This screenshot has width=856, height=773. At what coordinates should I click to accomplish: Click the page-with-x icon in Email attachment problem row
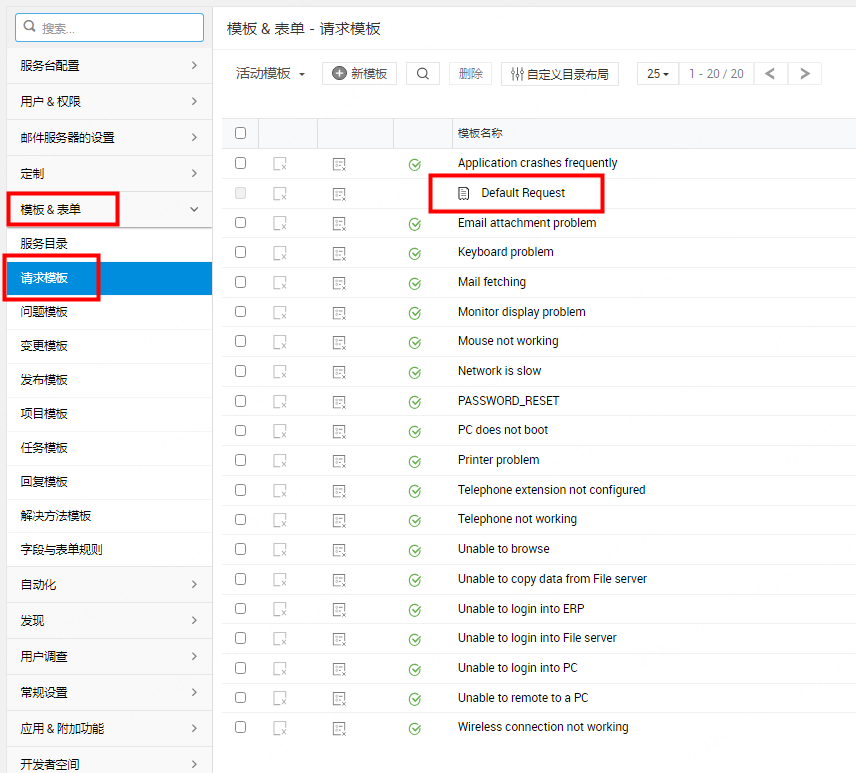point(280,223)
